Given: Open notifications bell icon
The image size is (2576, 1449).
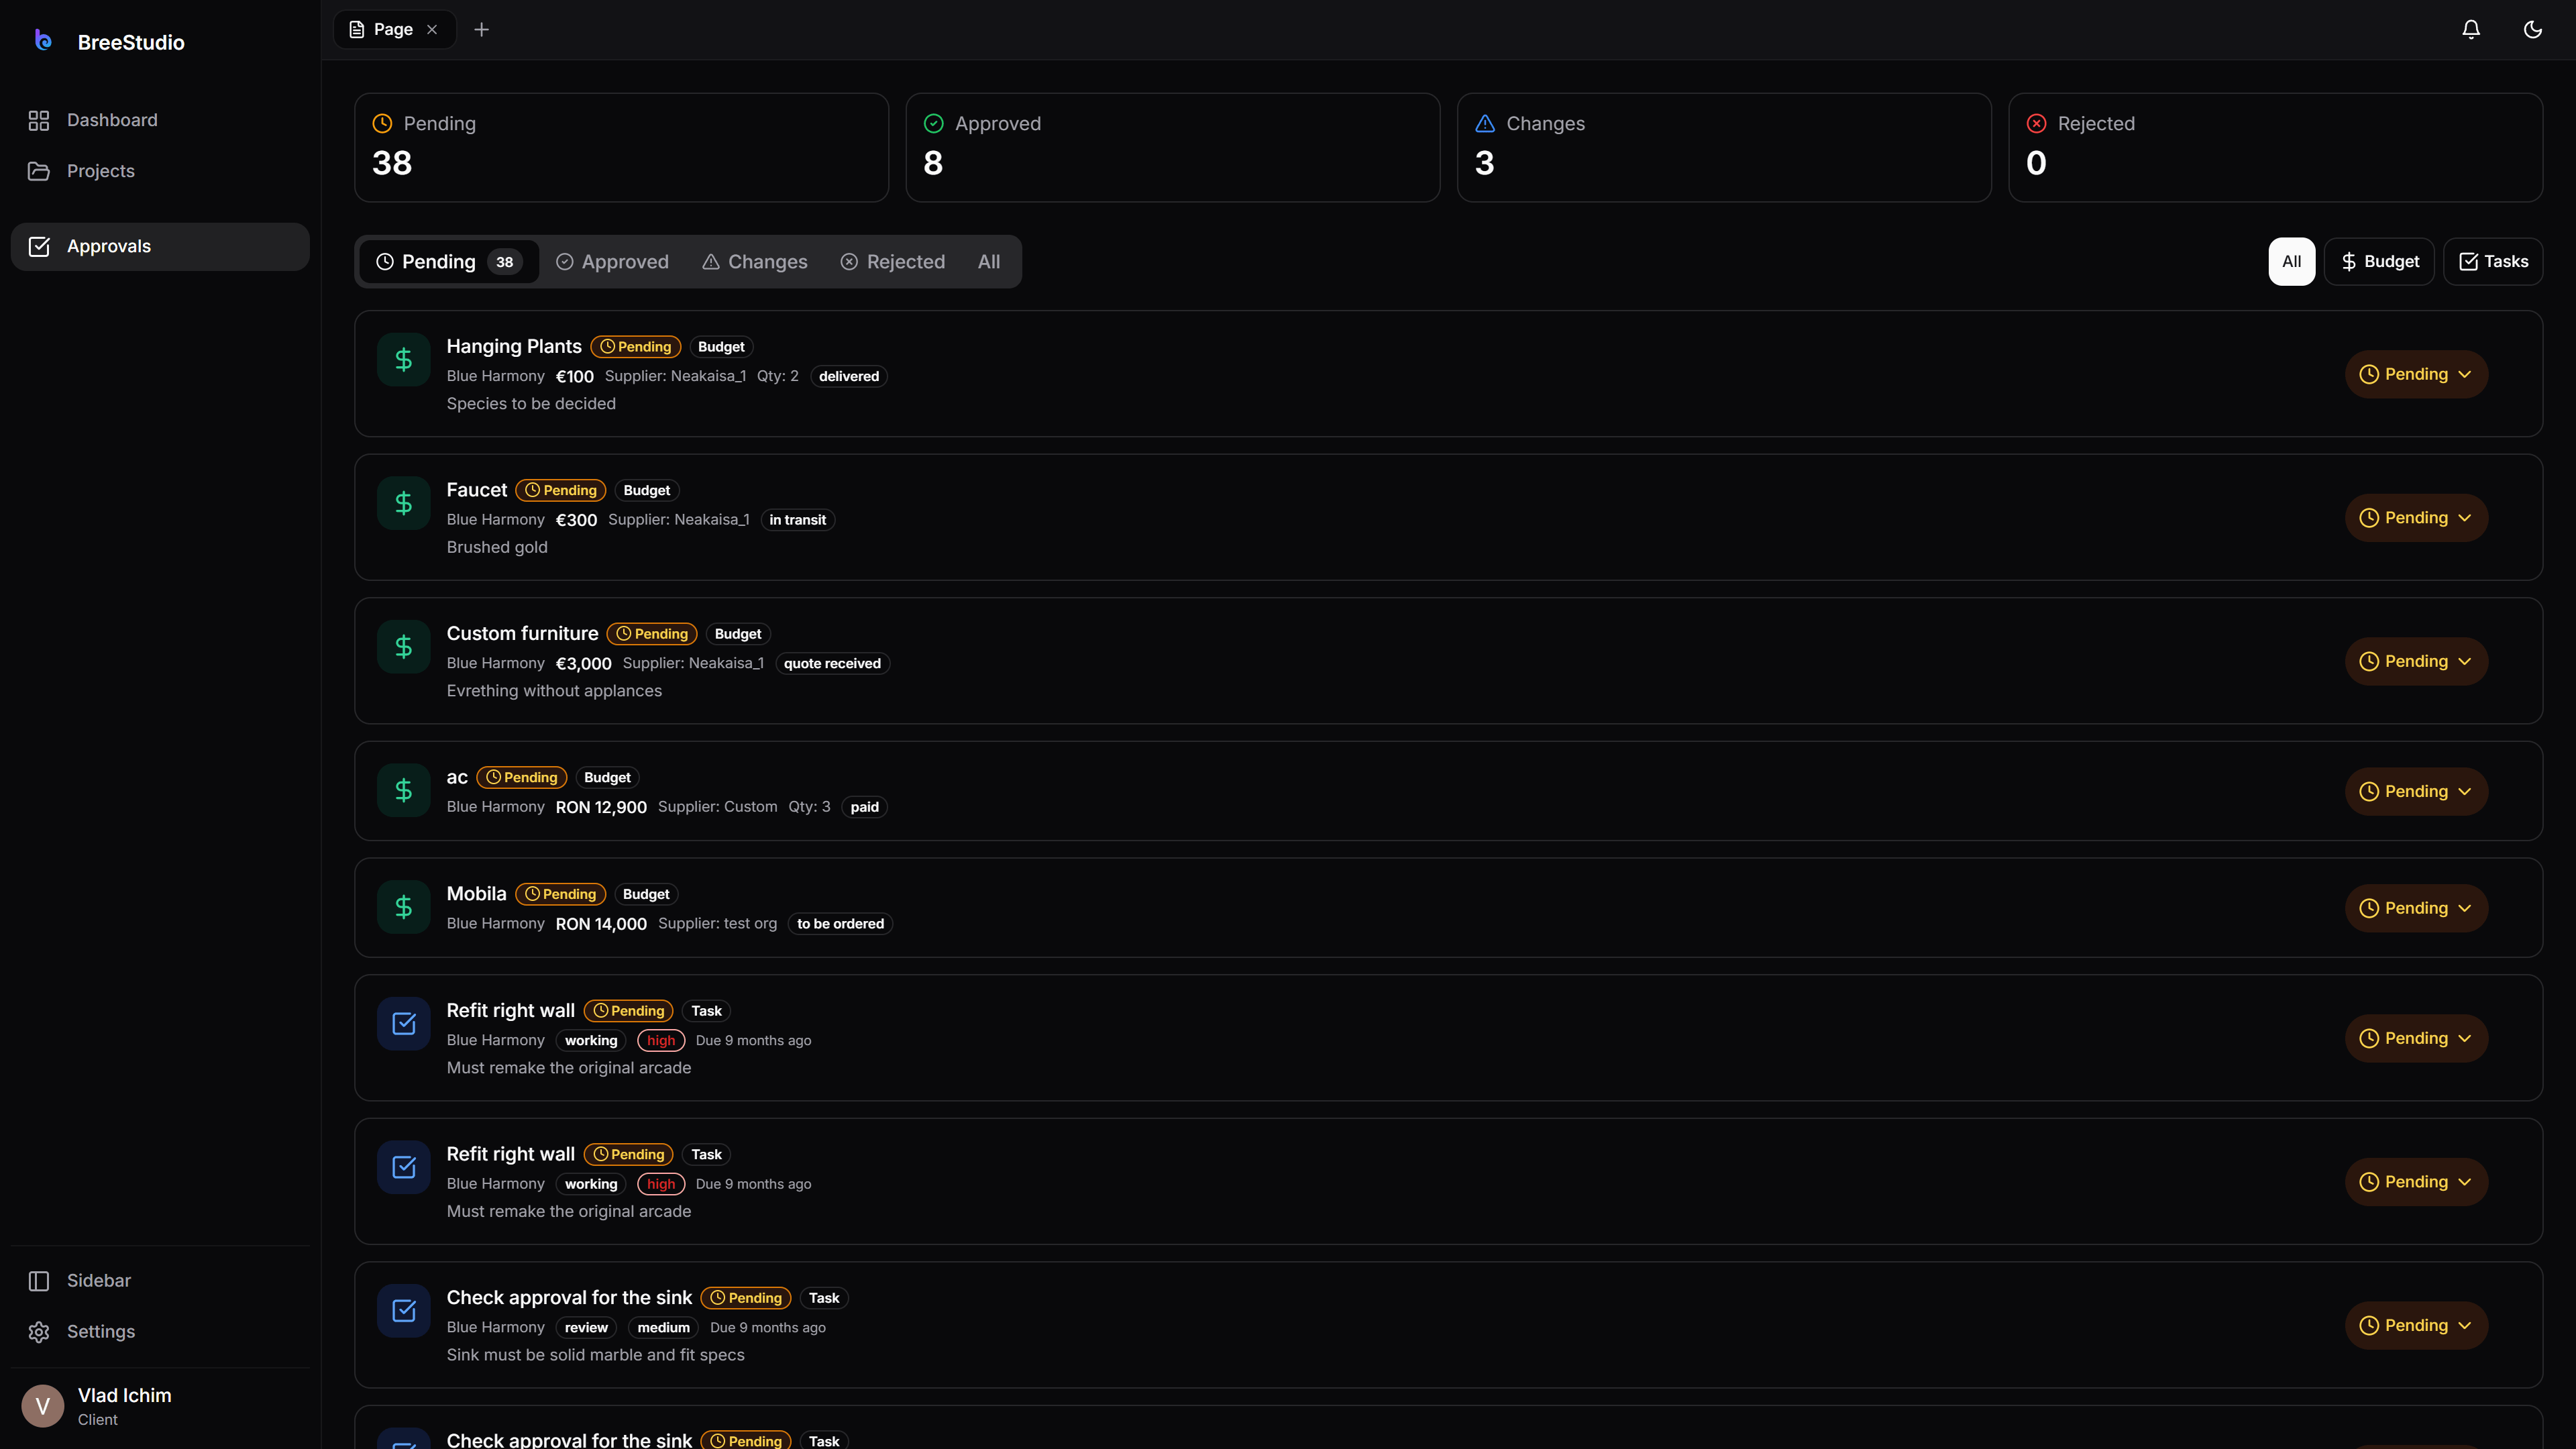Looking at the screenshot, I should 2471,30.
